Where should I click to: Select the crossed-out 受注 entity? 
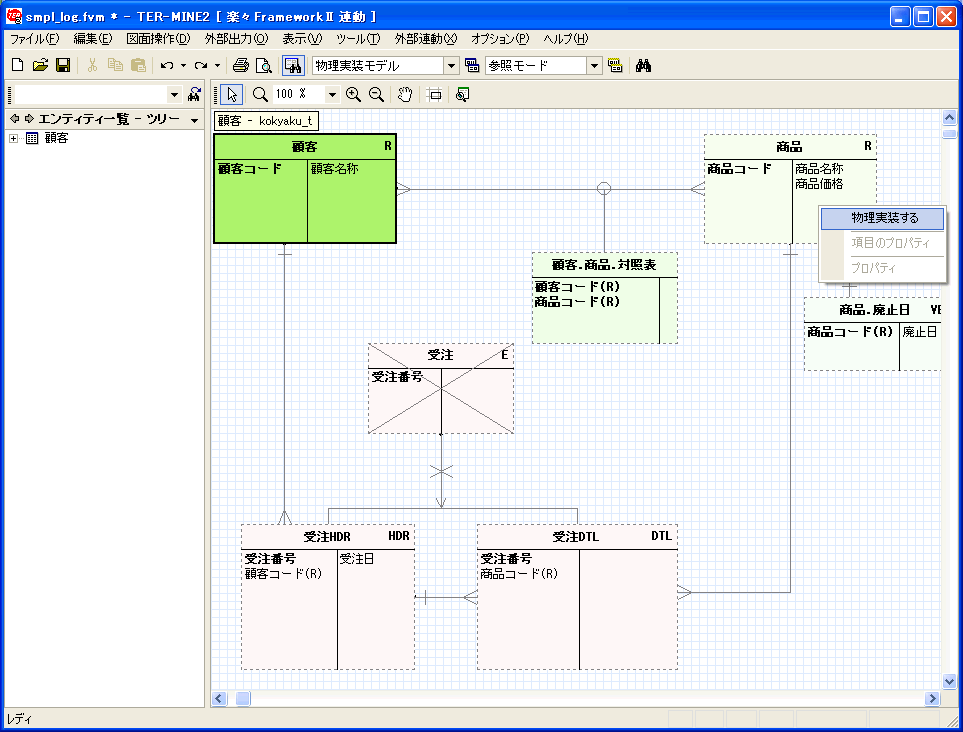click(x=441, y=388)
